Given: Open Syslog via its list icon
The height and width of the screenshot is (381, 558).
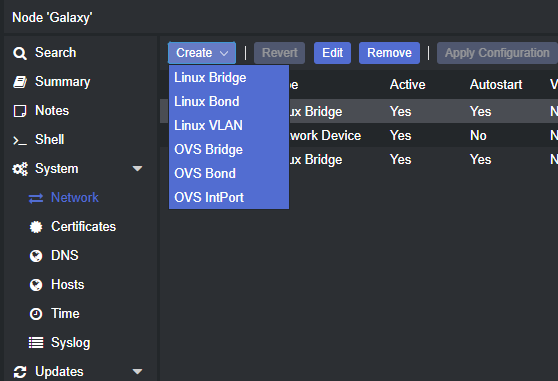Looking at the screenshot, I should pos(36,343).
